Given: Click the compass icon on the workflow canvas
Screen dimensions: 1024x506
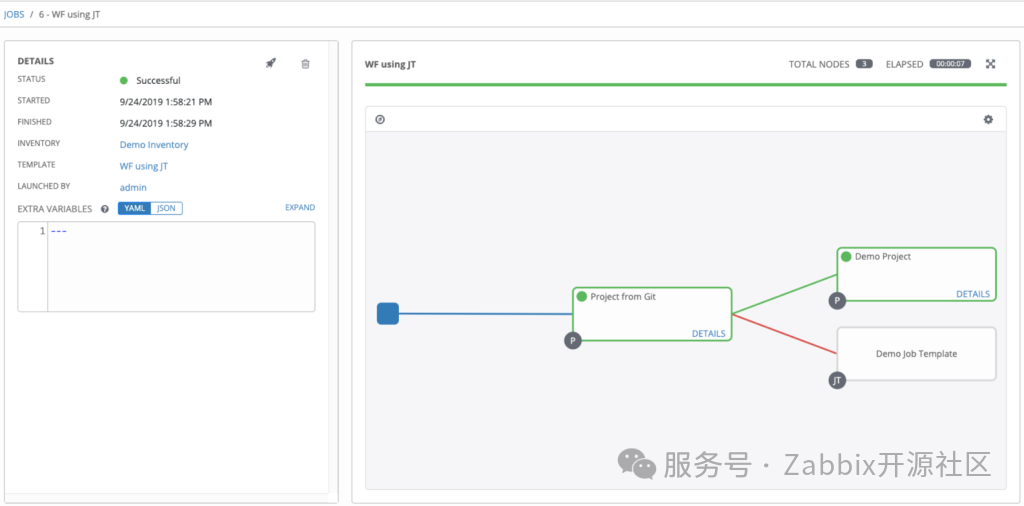Looking at the screenshot, I should (x=380, y=120).
